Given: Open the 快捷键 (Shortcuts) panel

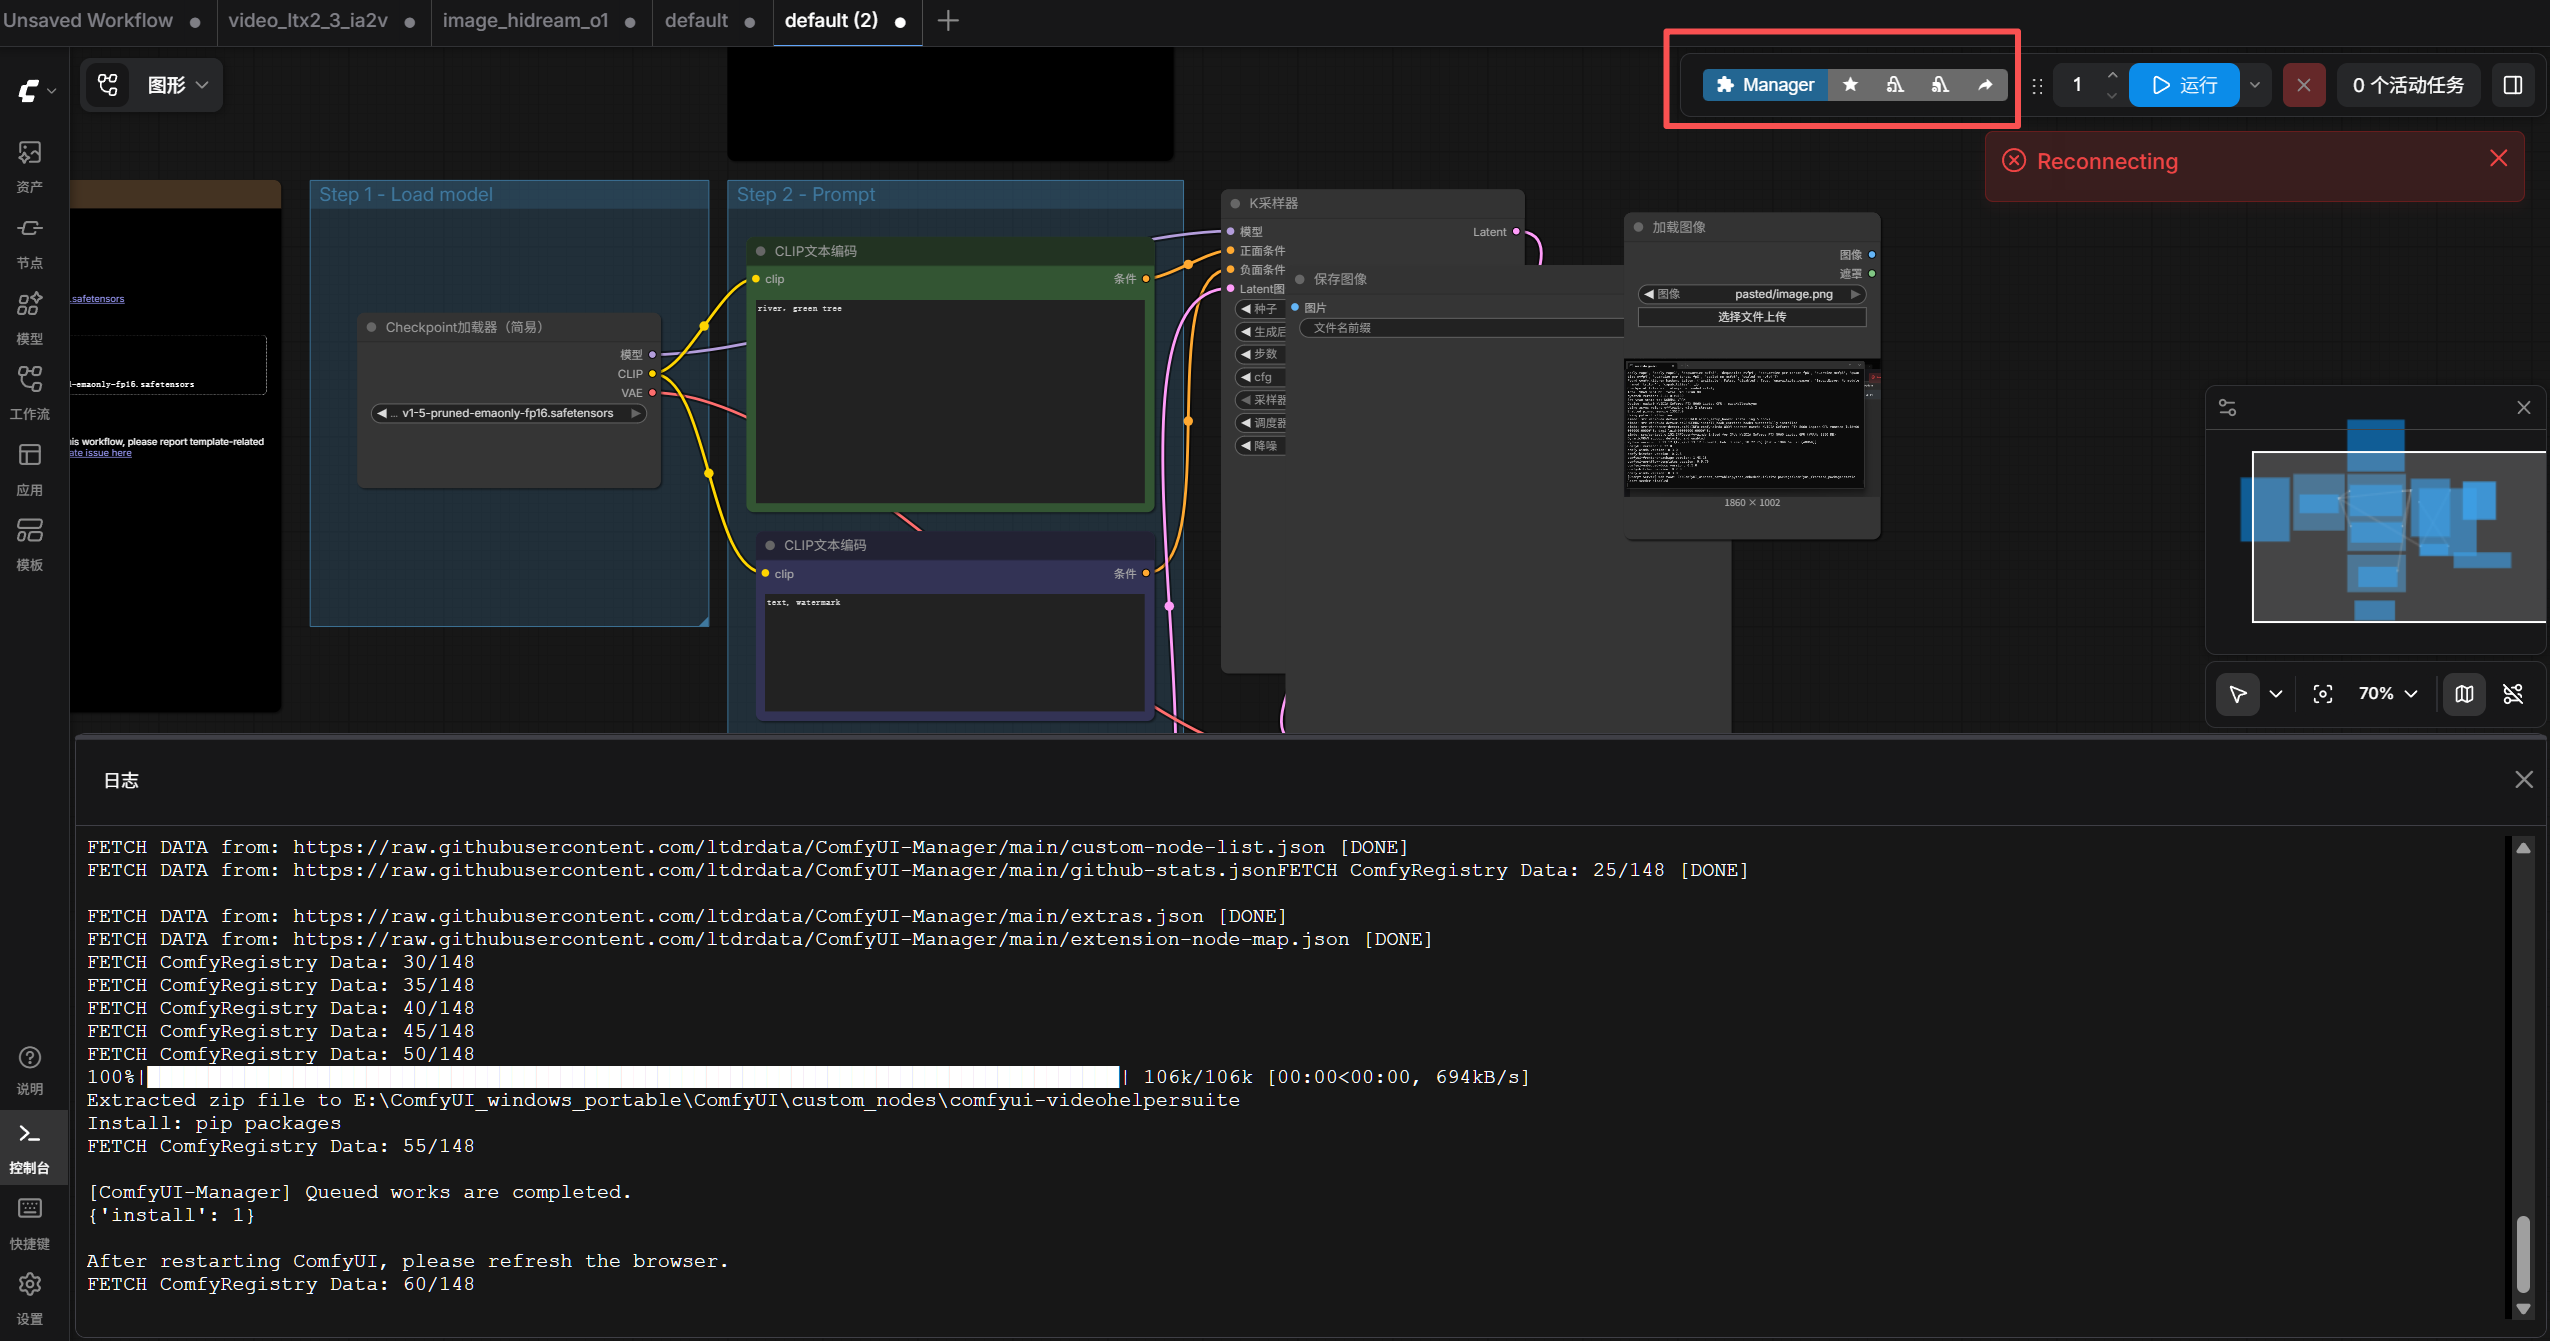Looking at the screenshot, I should (30, 1222).
